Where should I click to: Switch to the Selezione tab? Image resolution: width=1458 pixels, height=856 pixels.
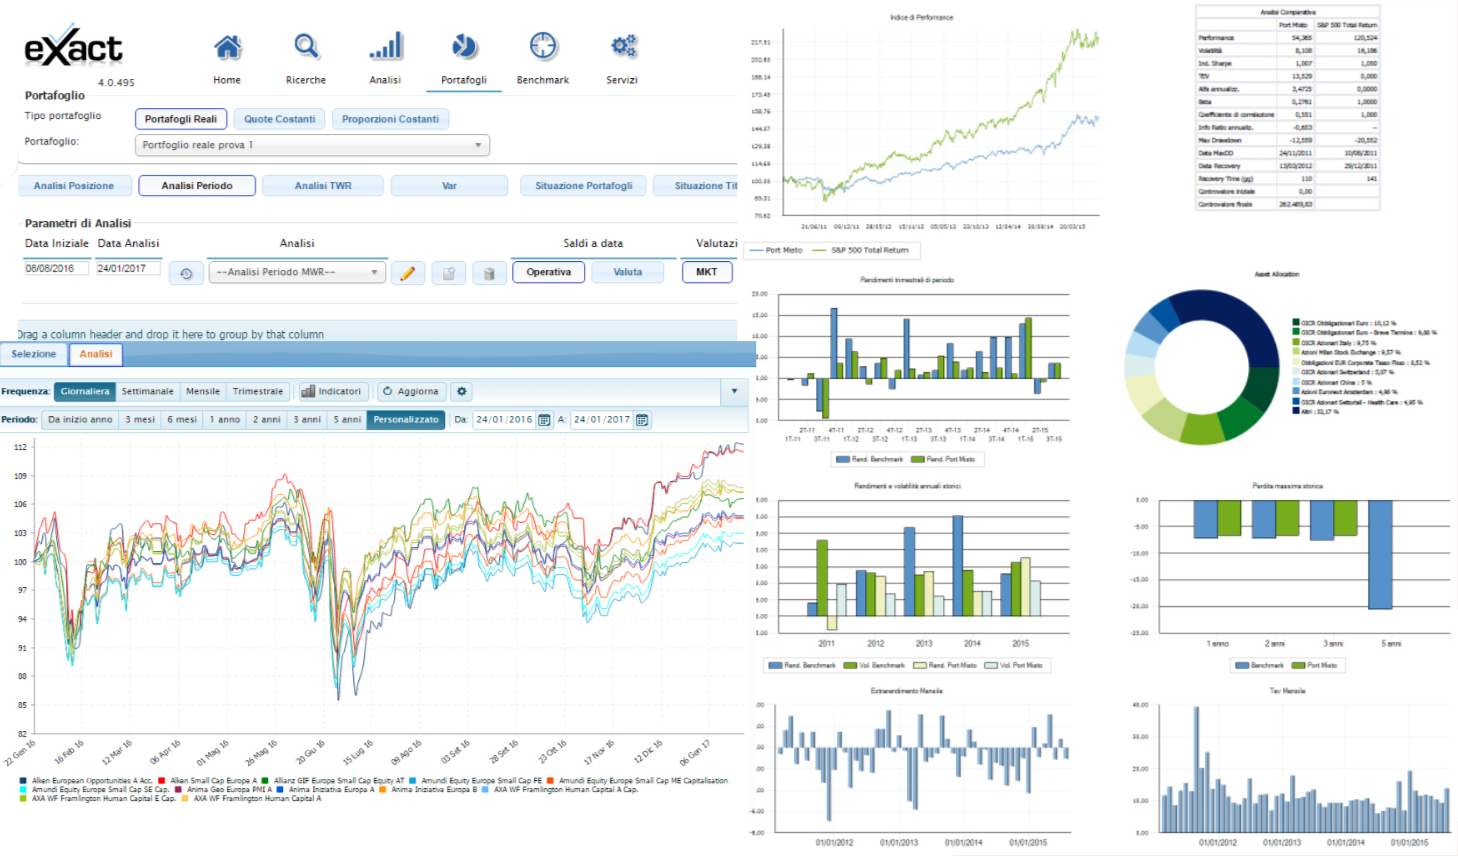tap(34, 354)
